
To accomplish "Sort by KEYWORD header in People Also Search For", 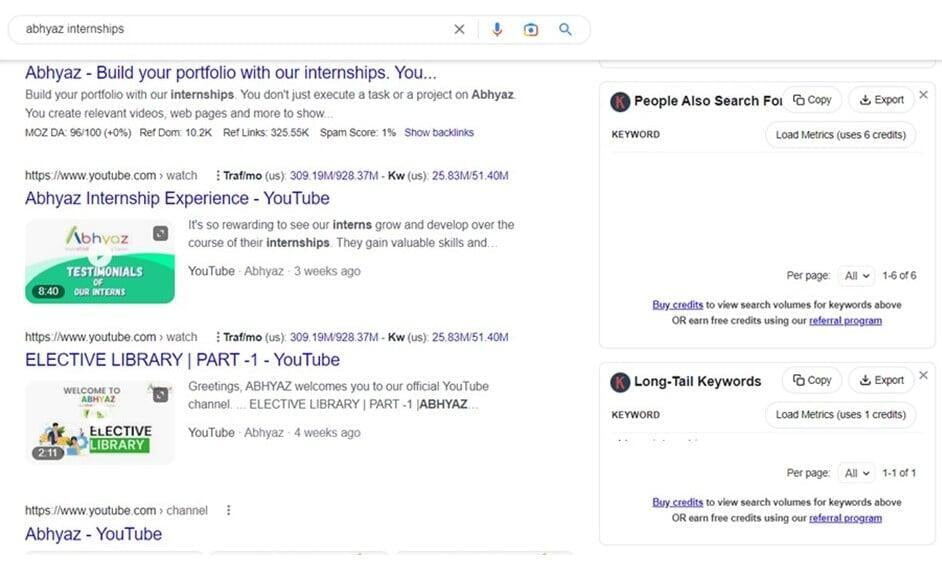I will (636, 135).
